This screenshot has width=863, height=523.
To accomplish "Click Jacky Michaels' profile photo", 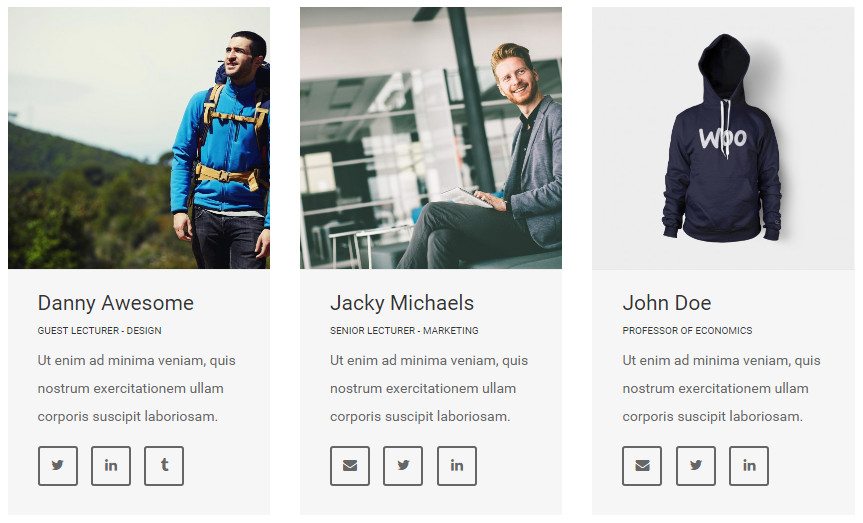I will (x=431, y=138).
